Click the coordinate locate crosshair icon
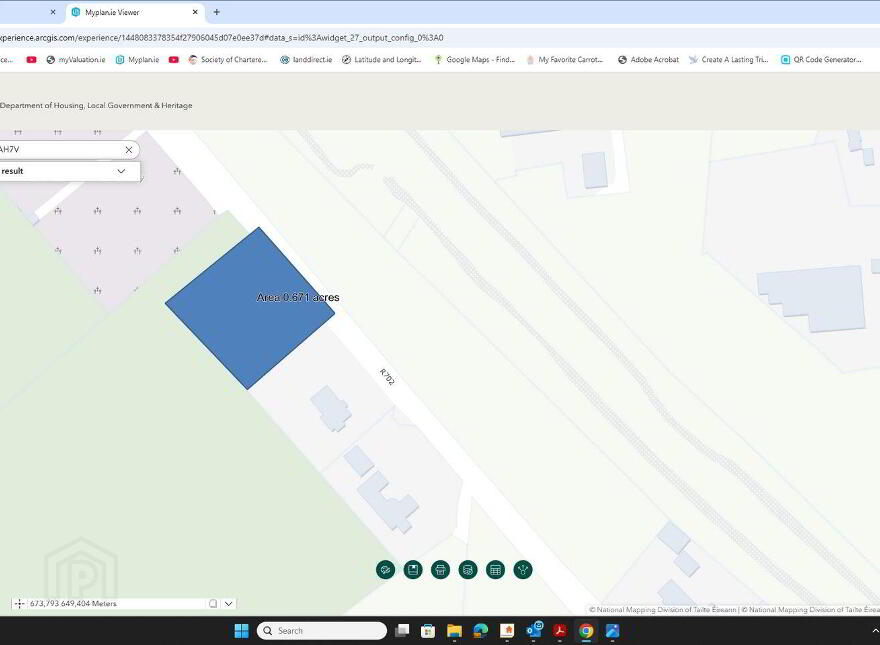This screenshot has width=880, height=645. coord(19,603)
